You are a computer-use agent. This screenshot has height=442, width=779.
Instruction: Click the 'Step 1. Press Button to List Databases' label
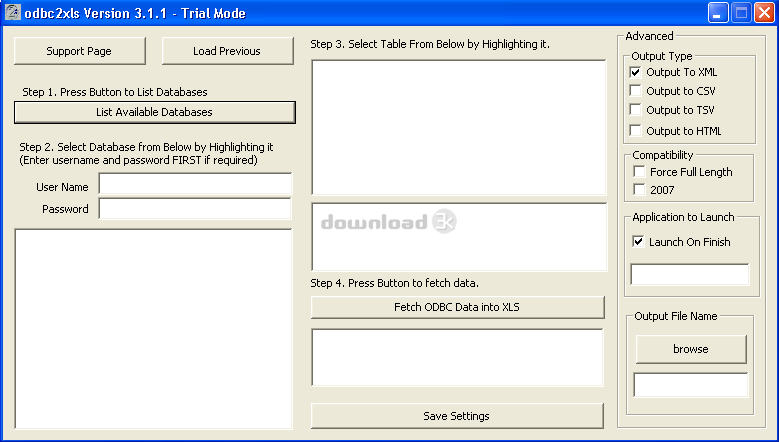click(115, 92)
